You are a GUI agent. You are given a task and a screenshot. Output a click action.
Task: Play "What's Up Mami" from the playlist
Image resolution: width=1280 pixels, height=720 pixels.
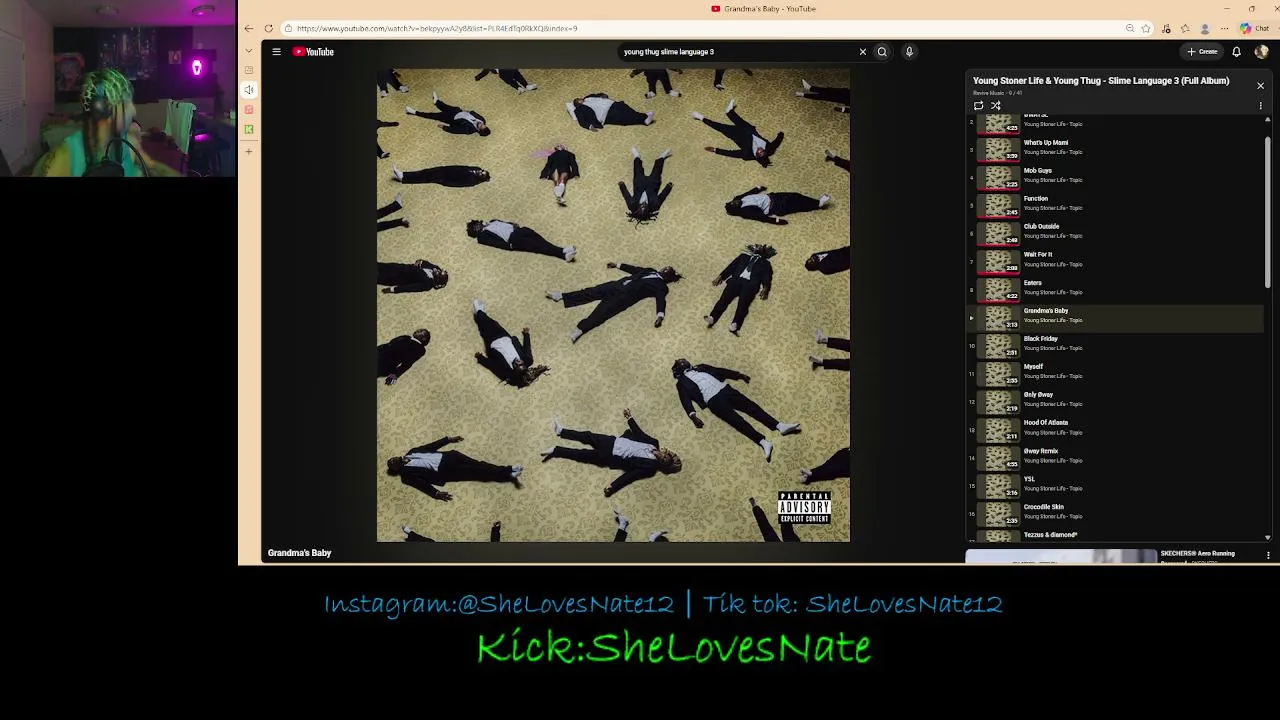click(1115, 148)
